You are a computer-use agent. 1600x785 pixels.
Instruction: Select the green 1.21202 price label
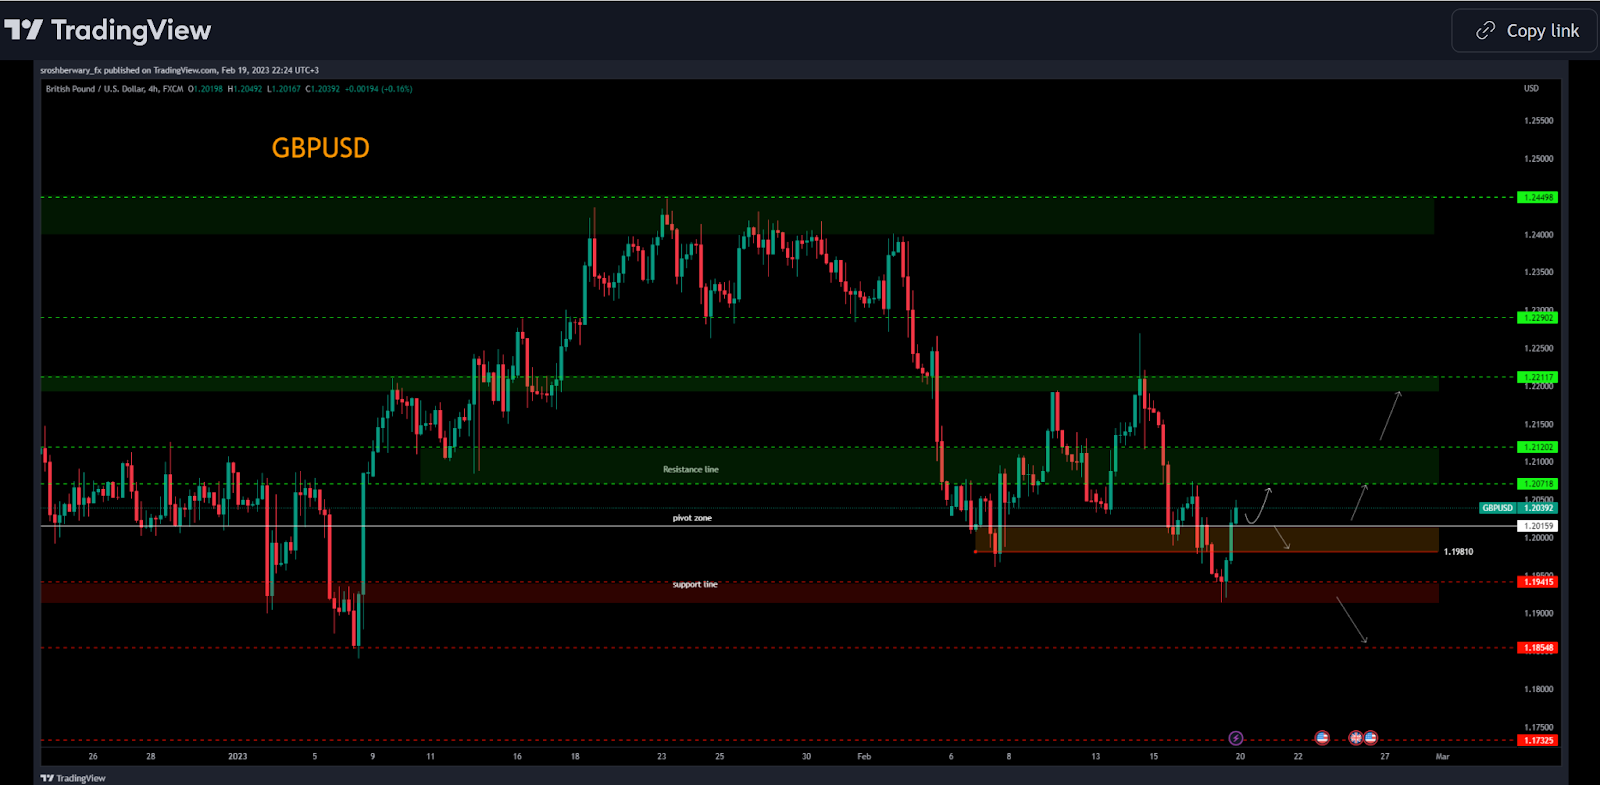(1537, 447)
